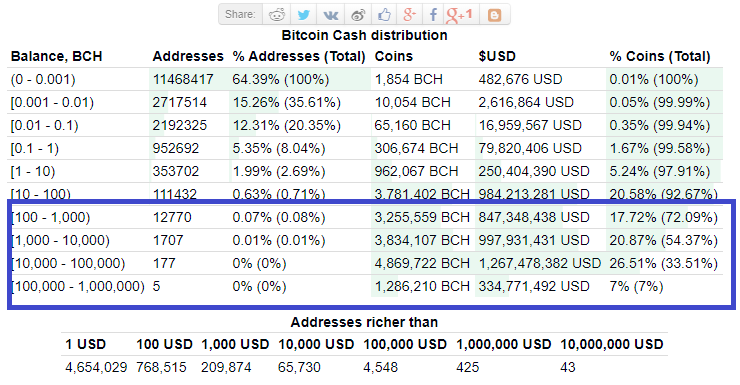Viewport: 740px width, 385px height.
Task: Select the [0.001 - 0.01) balance range
Action: [52, 102]
